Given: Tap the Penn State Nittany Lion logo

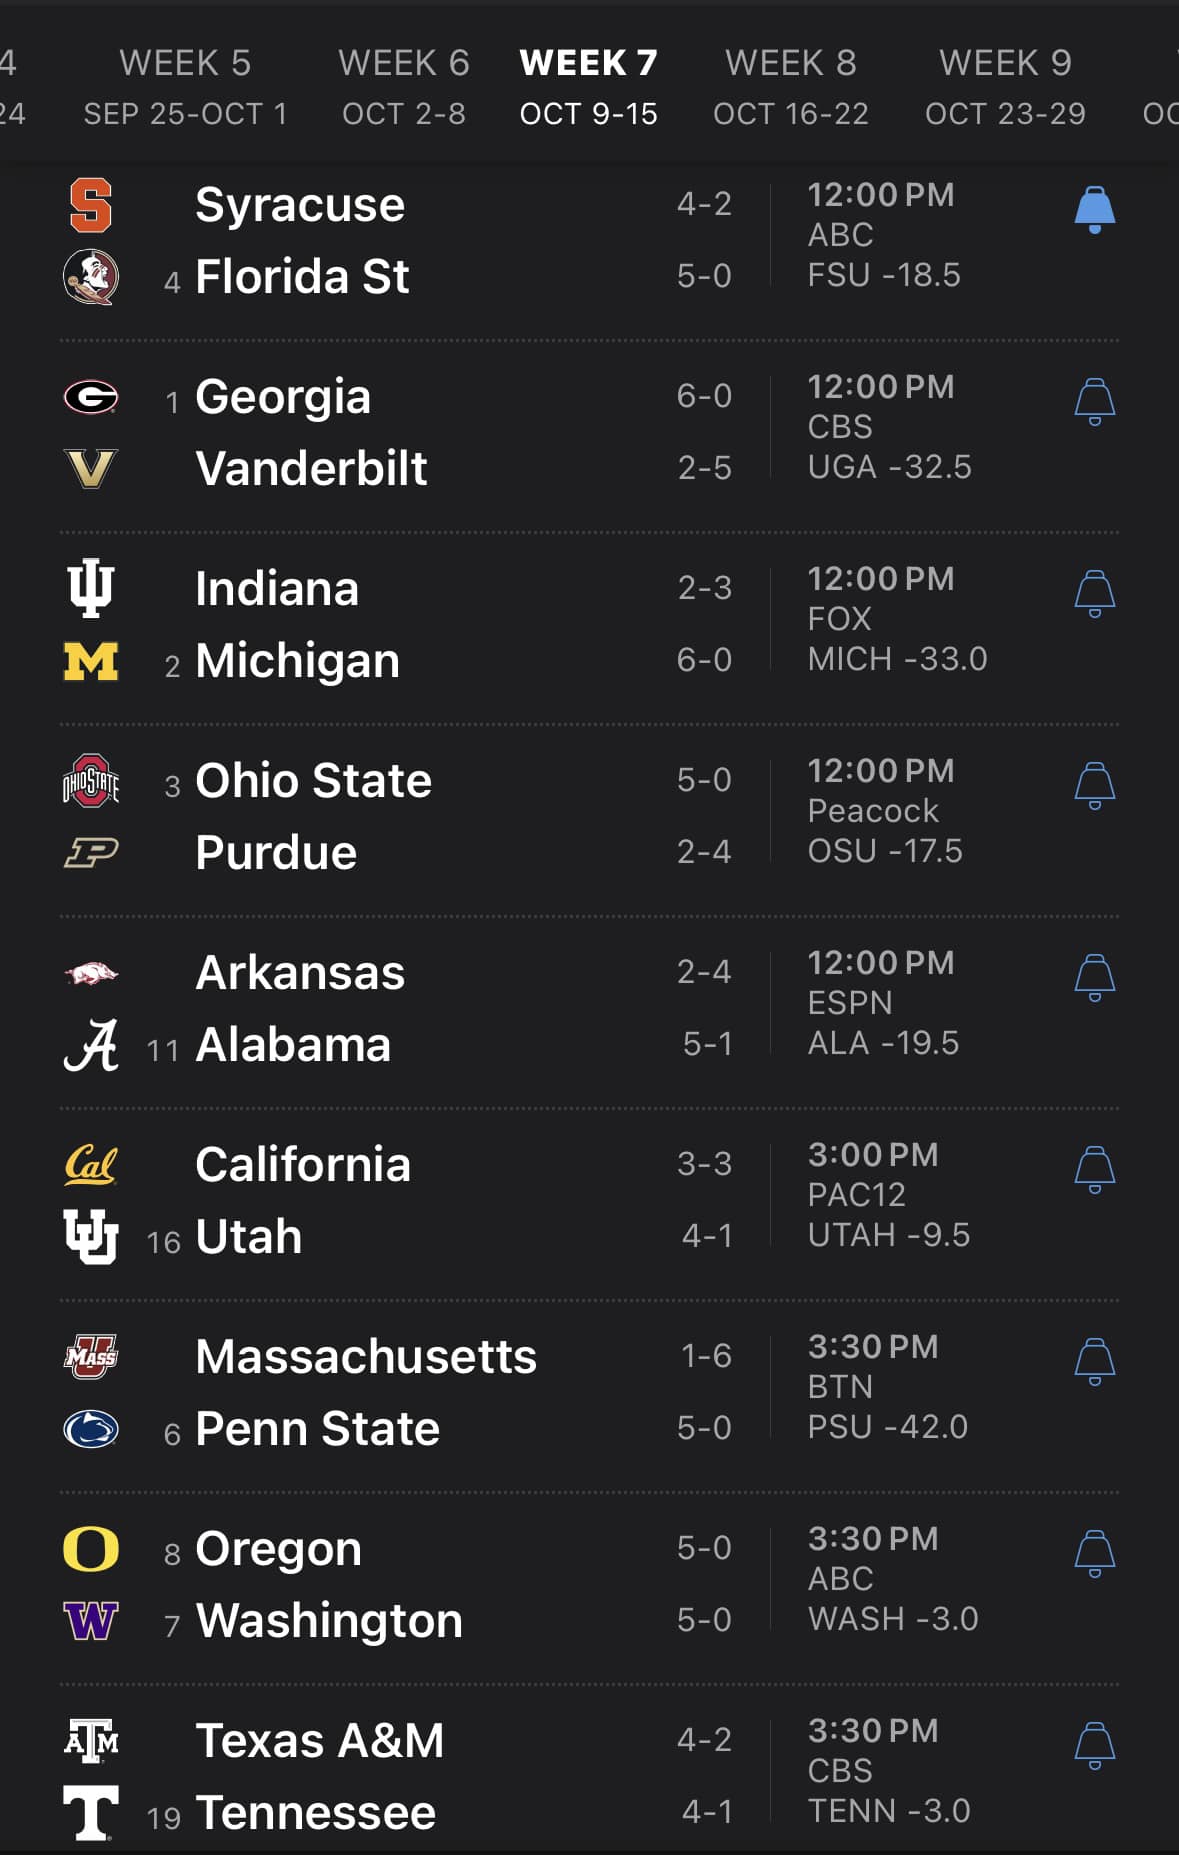Looking at the screenshot, I should point(90,1429).
